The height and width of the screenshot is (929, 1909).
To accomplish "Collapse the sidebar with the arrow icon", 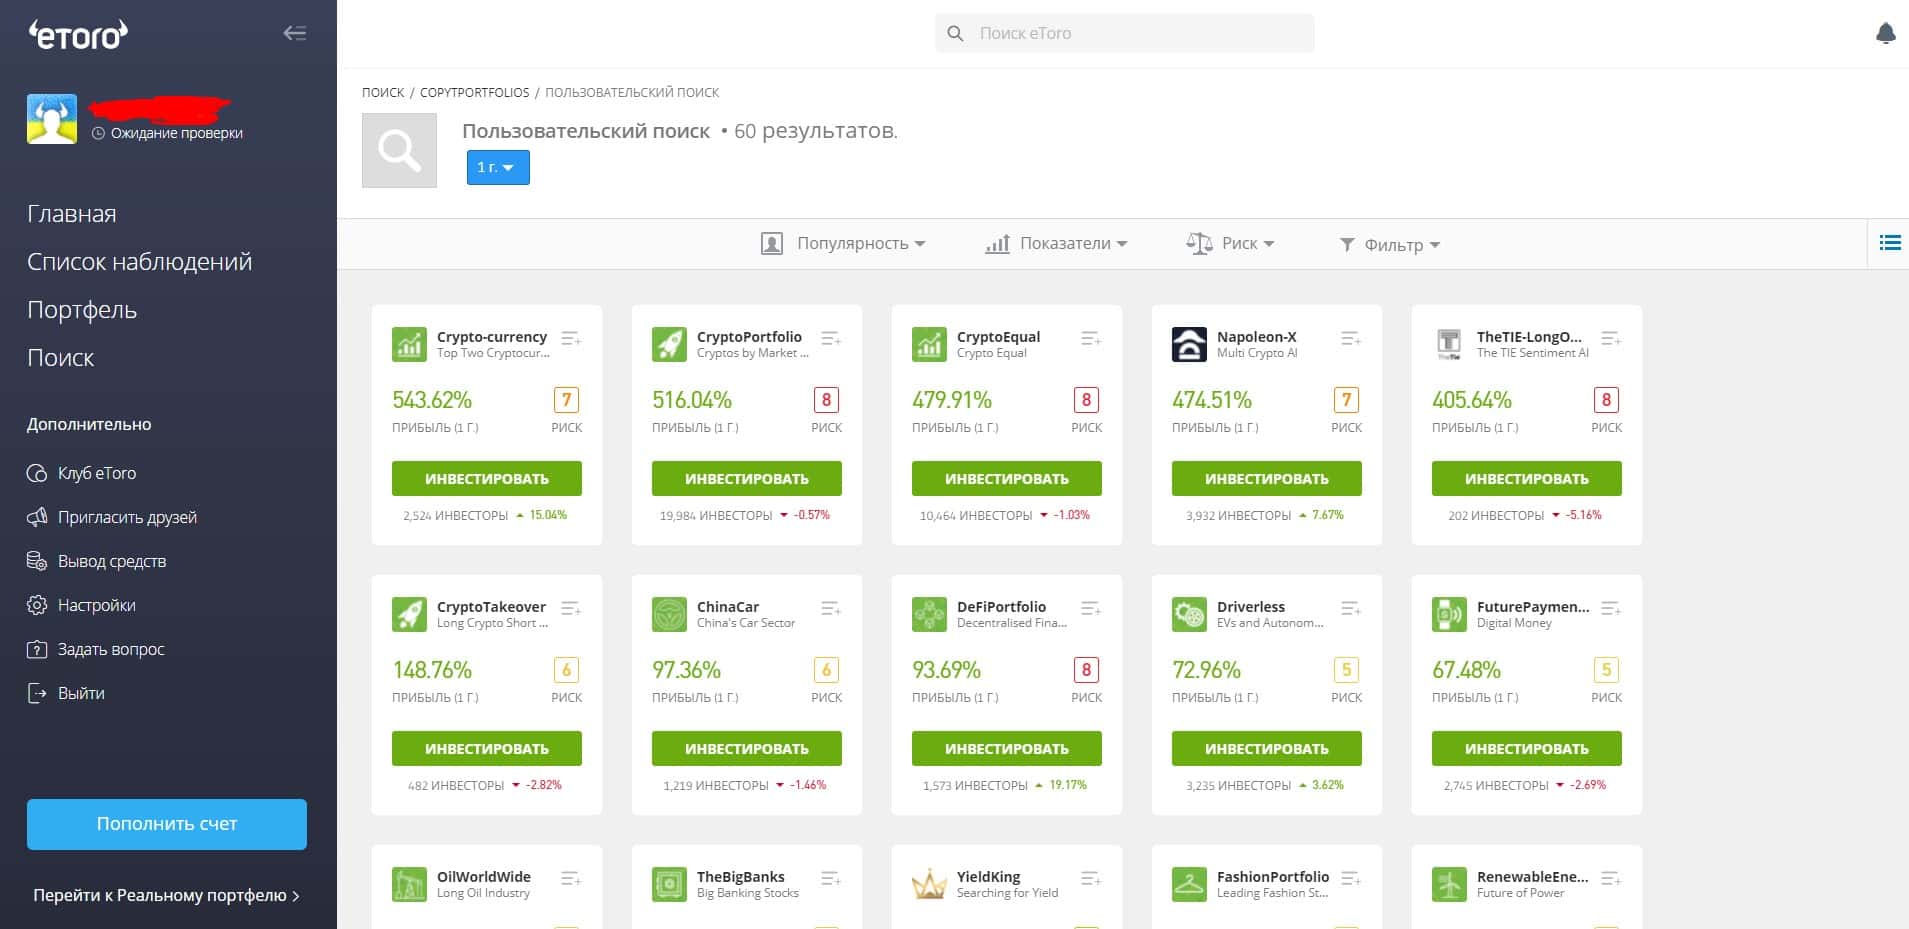I will click(294, 33).
